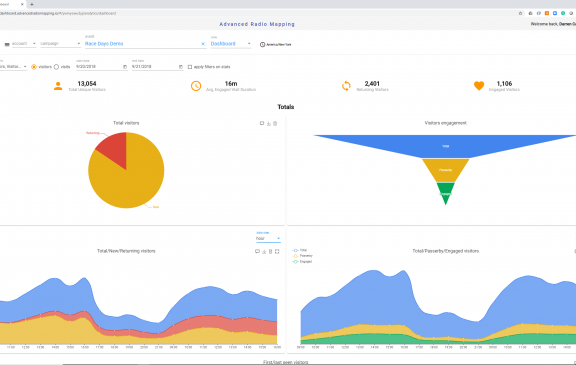Screen dimensions: 576x365
Task: Open the start date calendar icon
Action: (x=125, y=67)
